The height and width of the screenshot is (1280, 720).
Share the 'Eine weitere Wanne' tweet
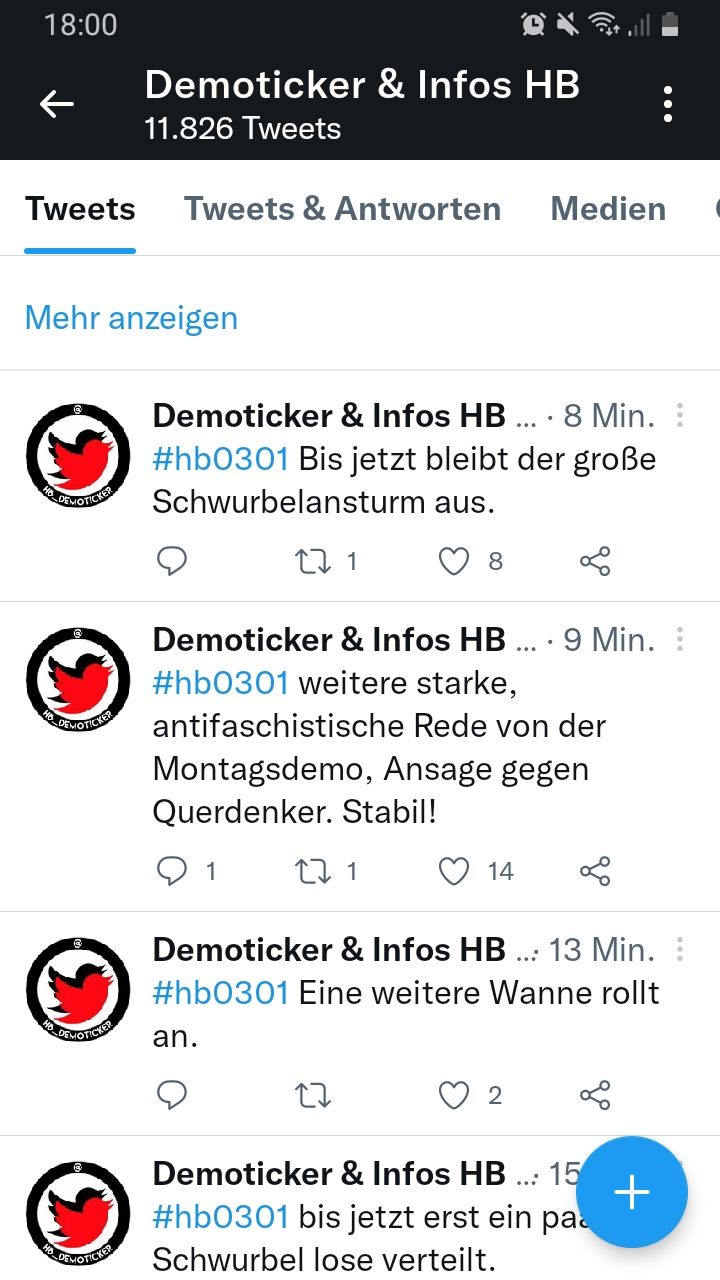tap(595, 1096)
